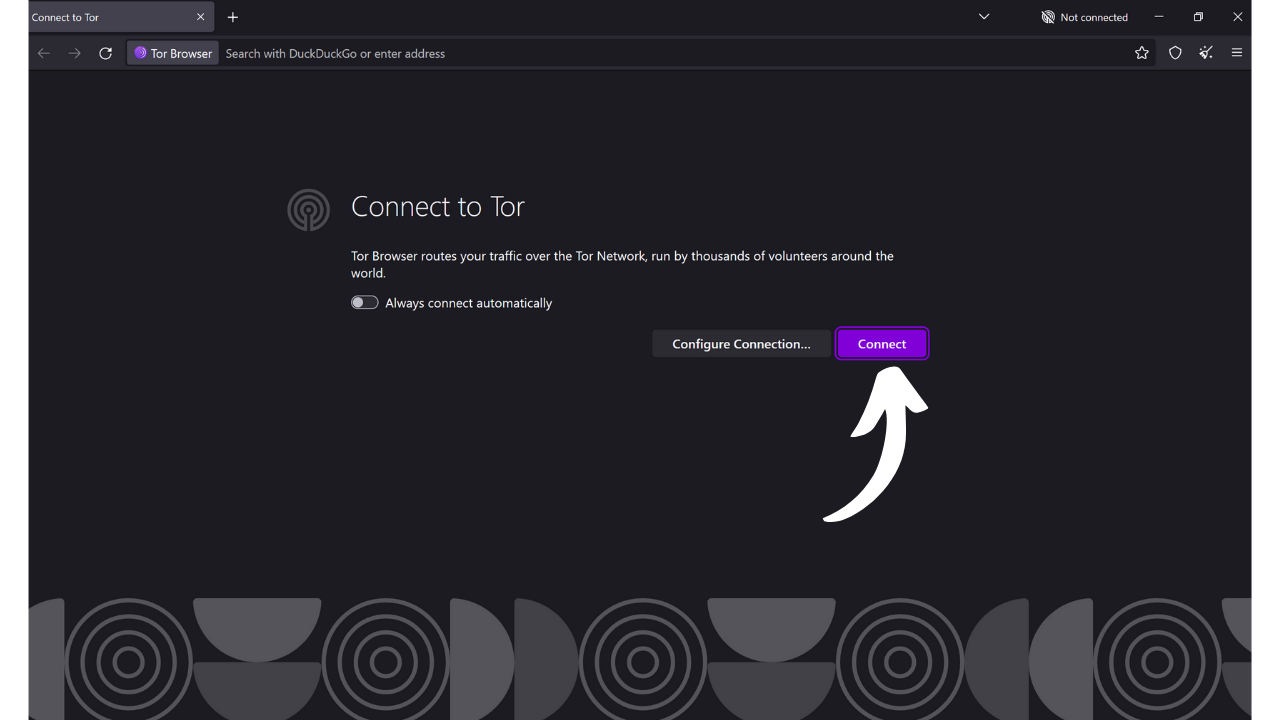Expand browser settings via the menu button

1237,53
